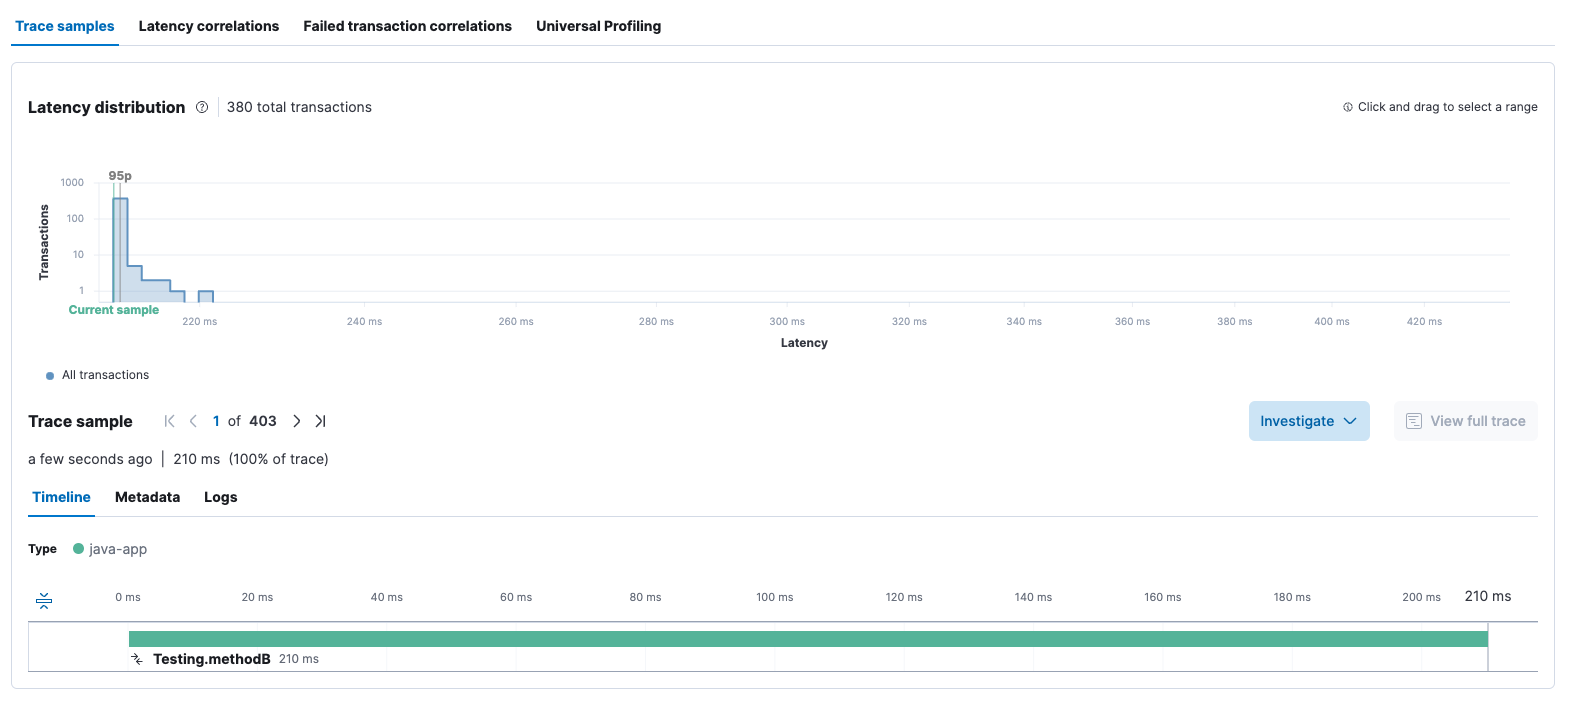Click the Latency distribution help icon

coord(202,107)
